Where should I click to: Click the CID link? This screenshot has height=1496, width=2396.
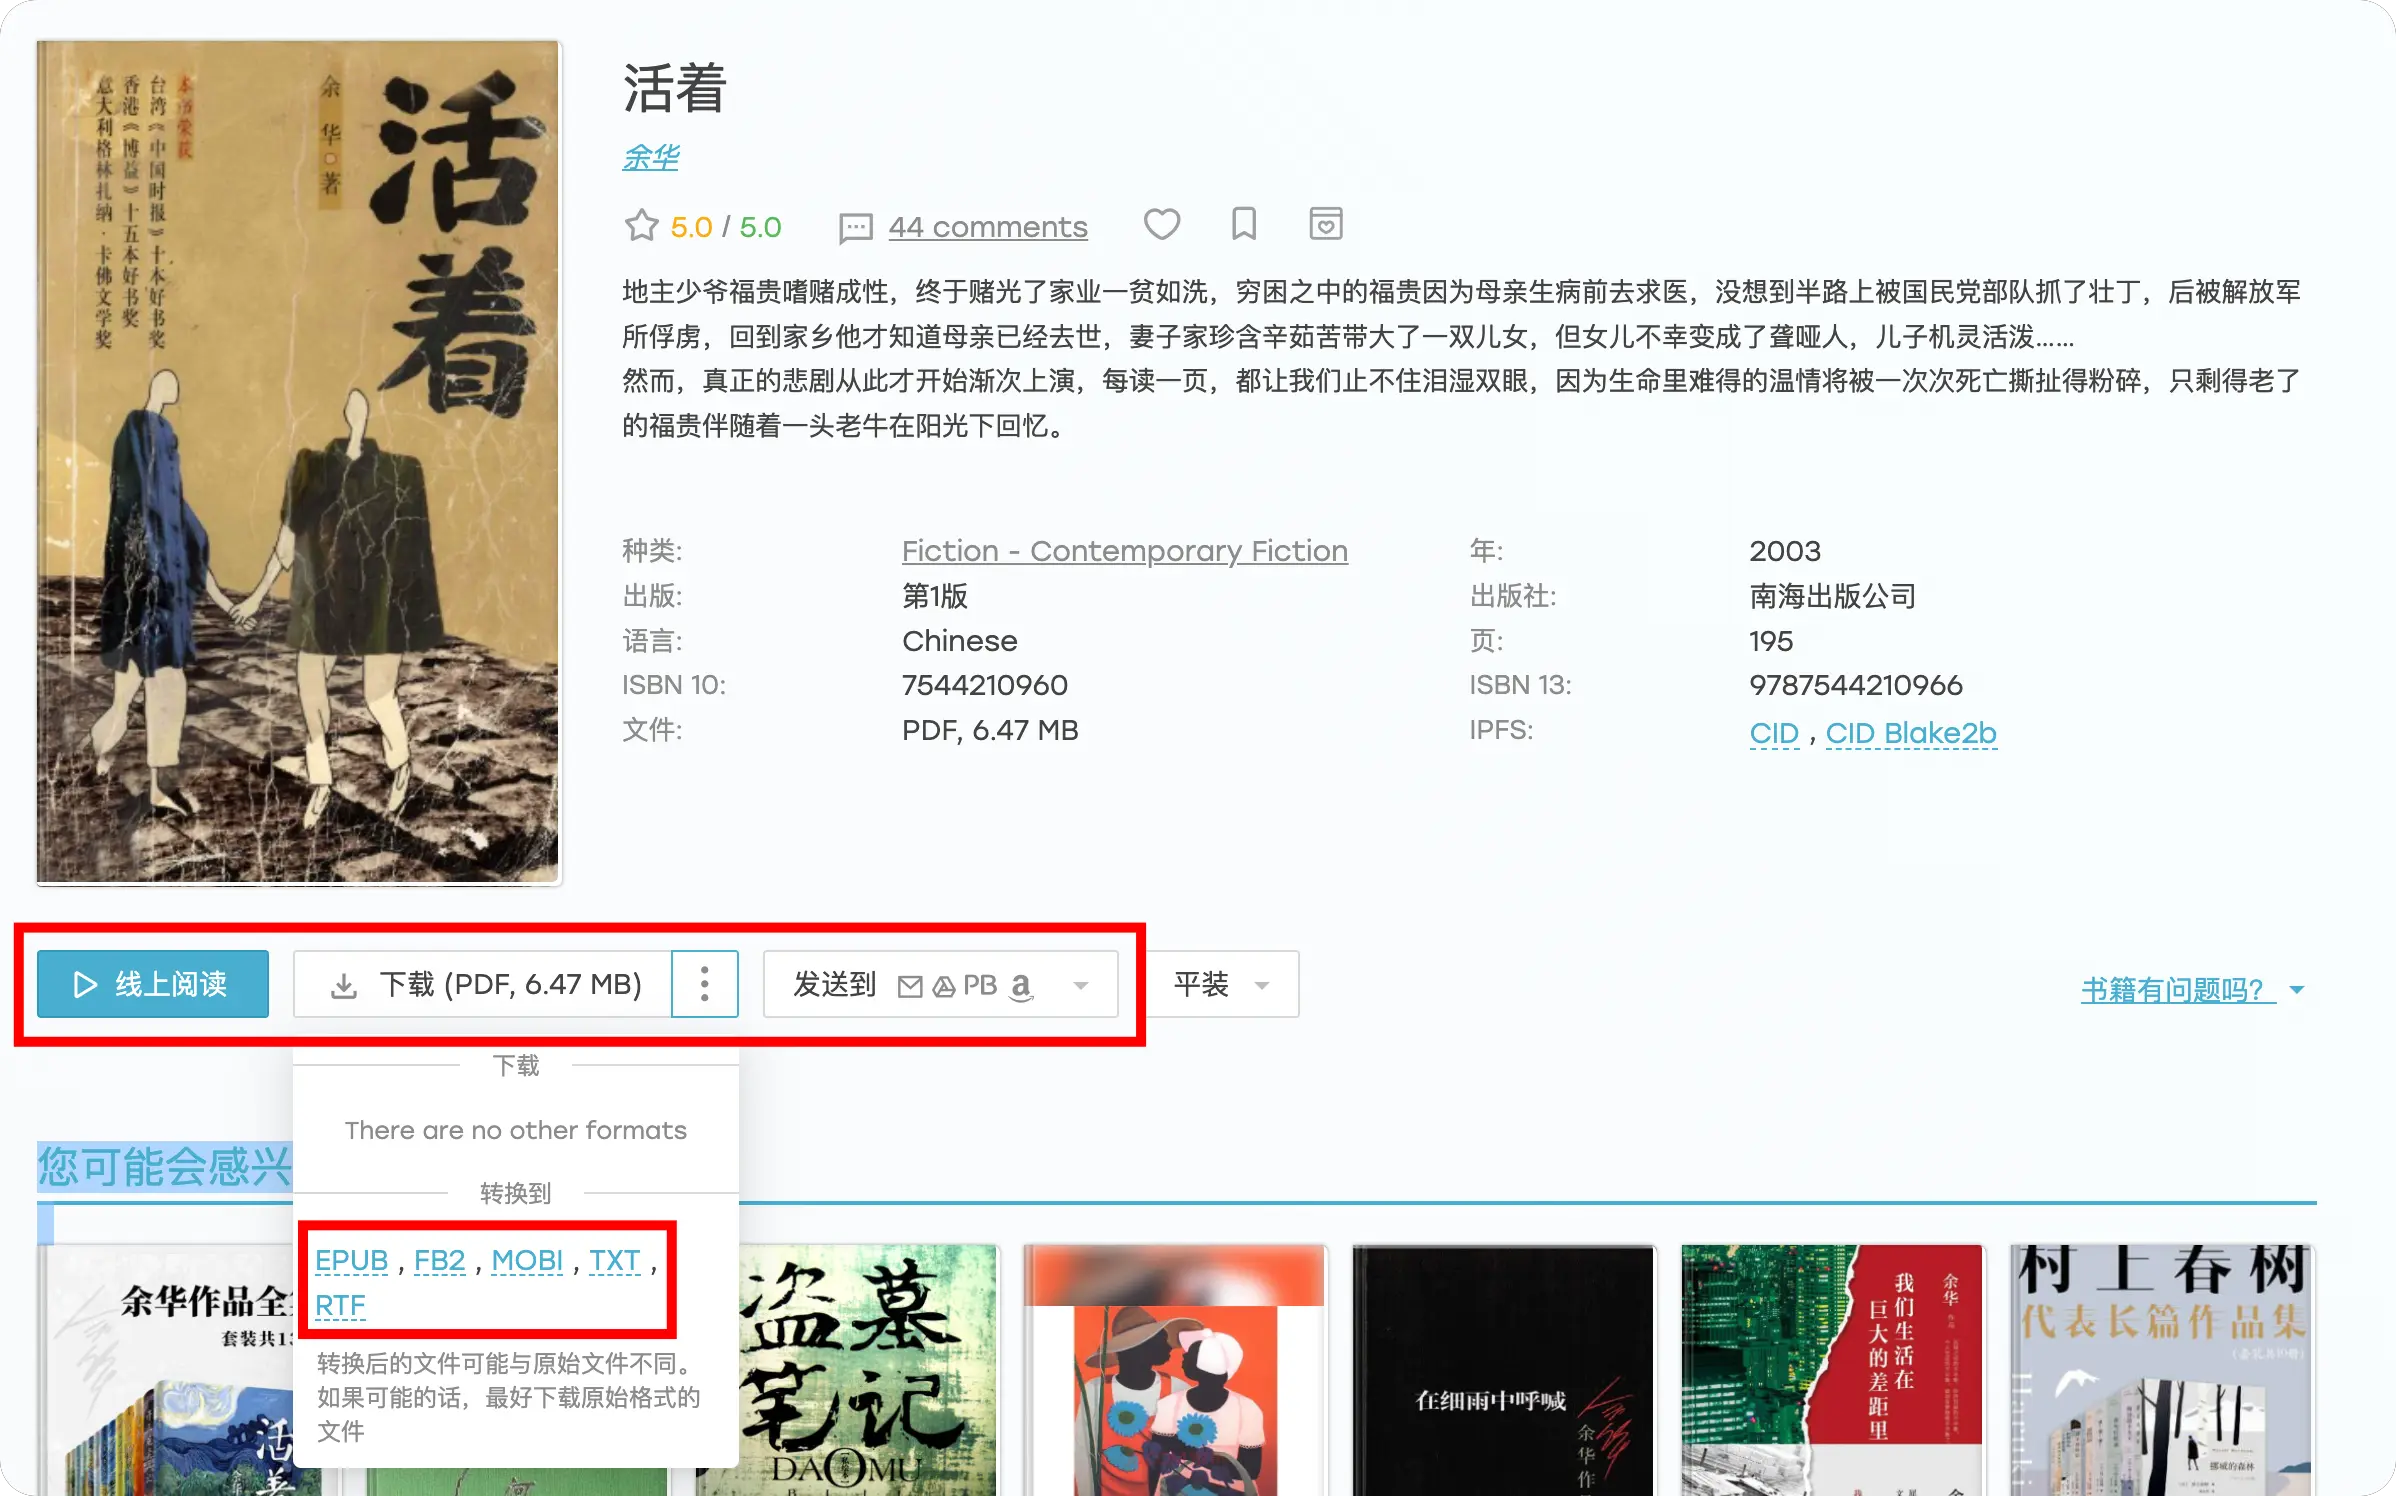(1773, 733)
